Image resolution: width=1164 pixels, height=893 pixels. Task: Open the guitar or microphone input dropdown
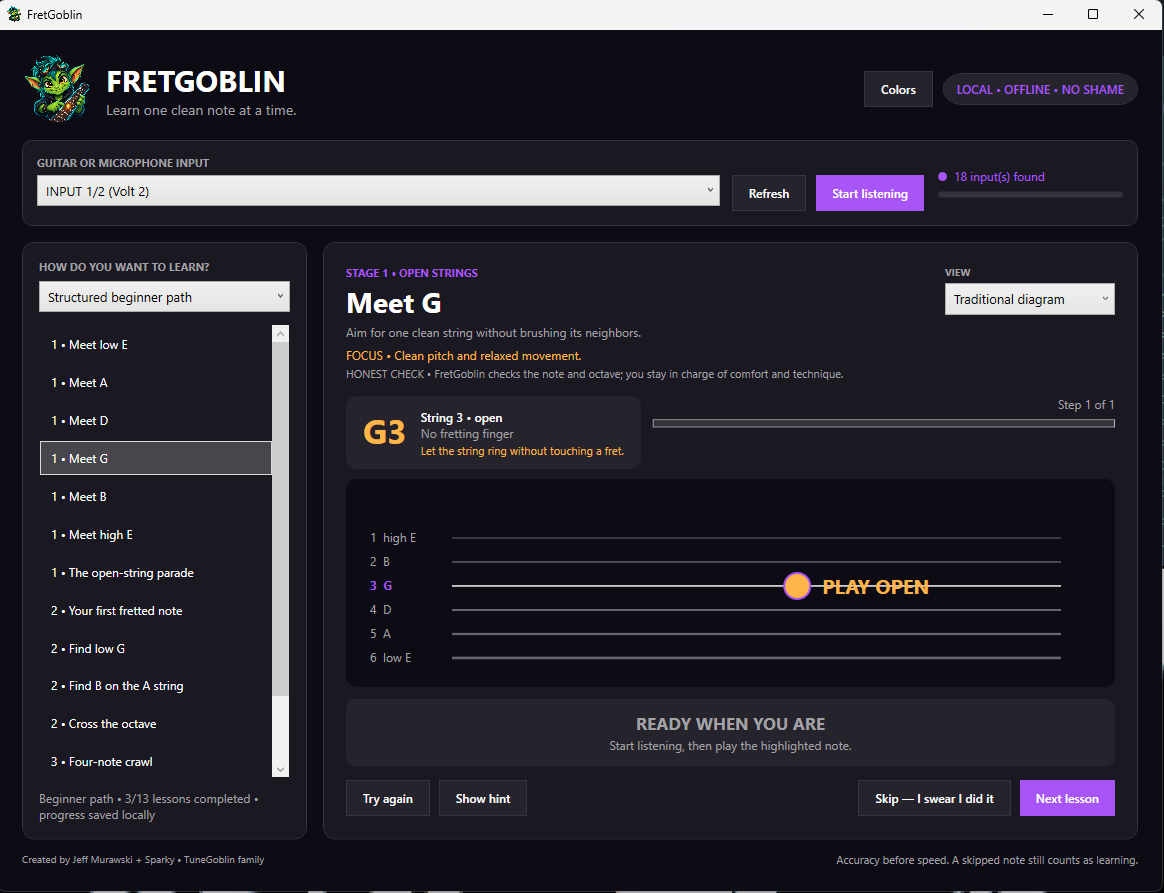pyautogui.click(x=378, y=191)
